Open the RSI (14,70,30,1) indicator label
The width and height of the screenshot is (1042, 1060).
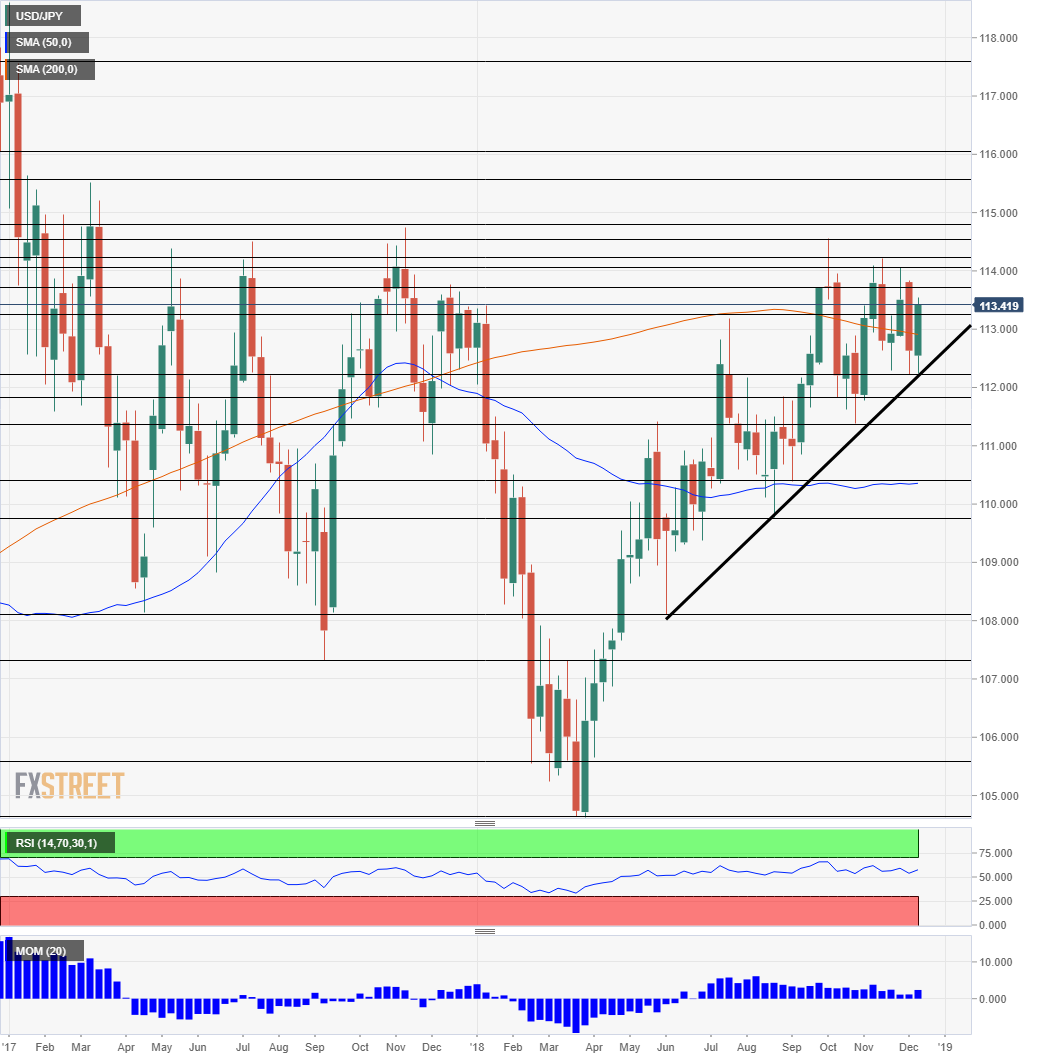click(59, 843)
